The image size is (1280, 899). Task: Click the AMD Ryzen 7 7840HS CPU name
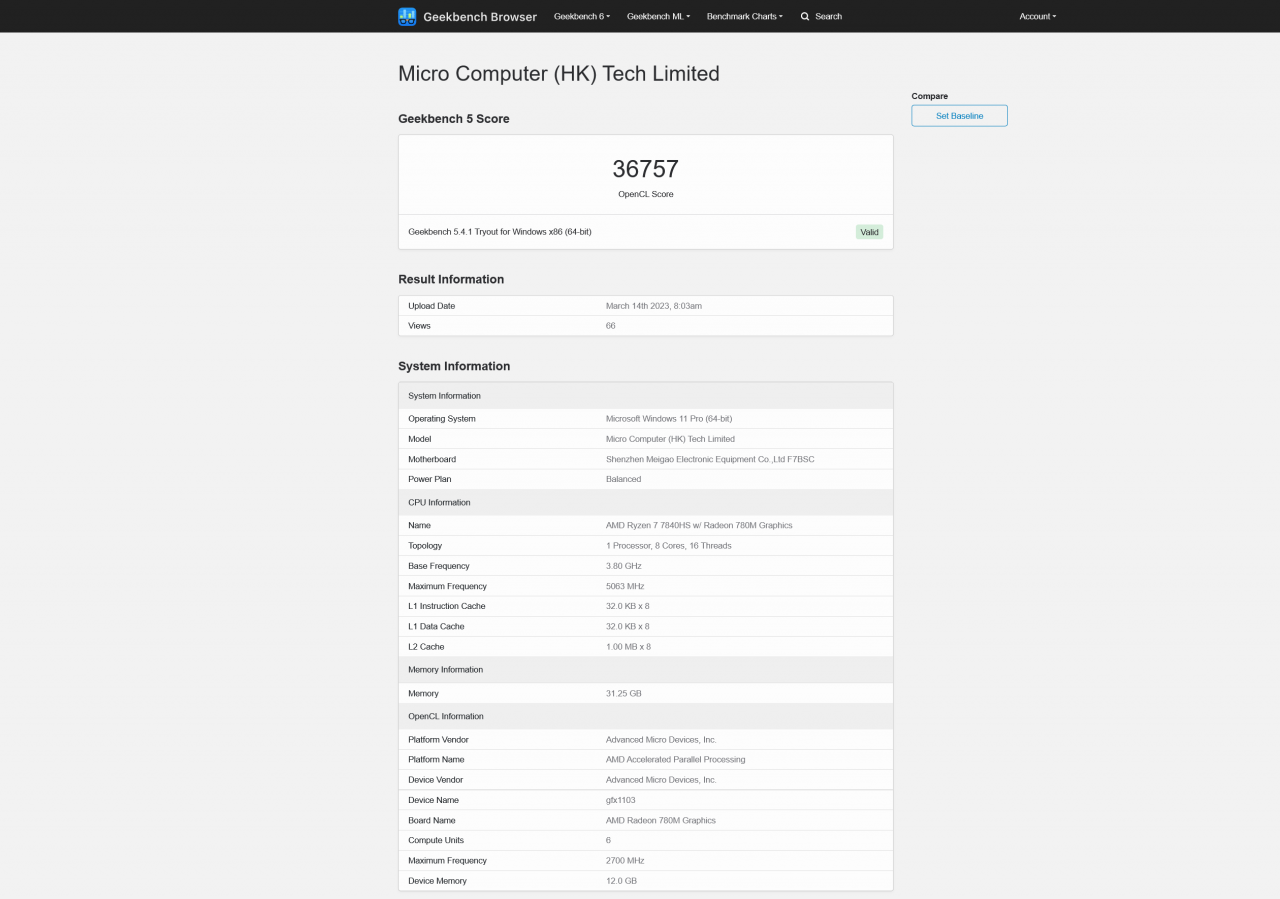[x=699, y=525]
